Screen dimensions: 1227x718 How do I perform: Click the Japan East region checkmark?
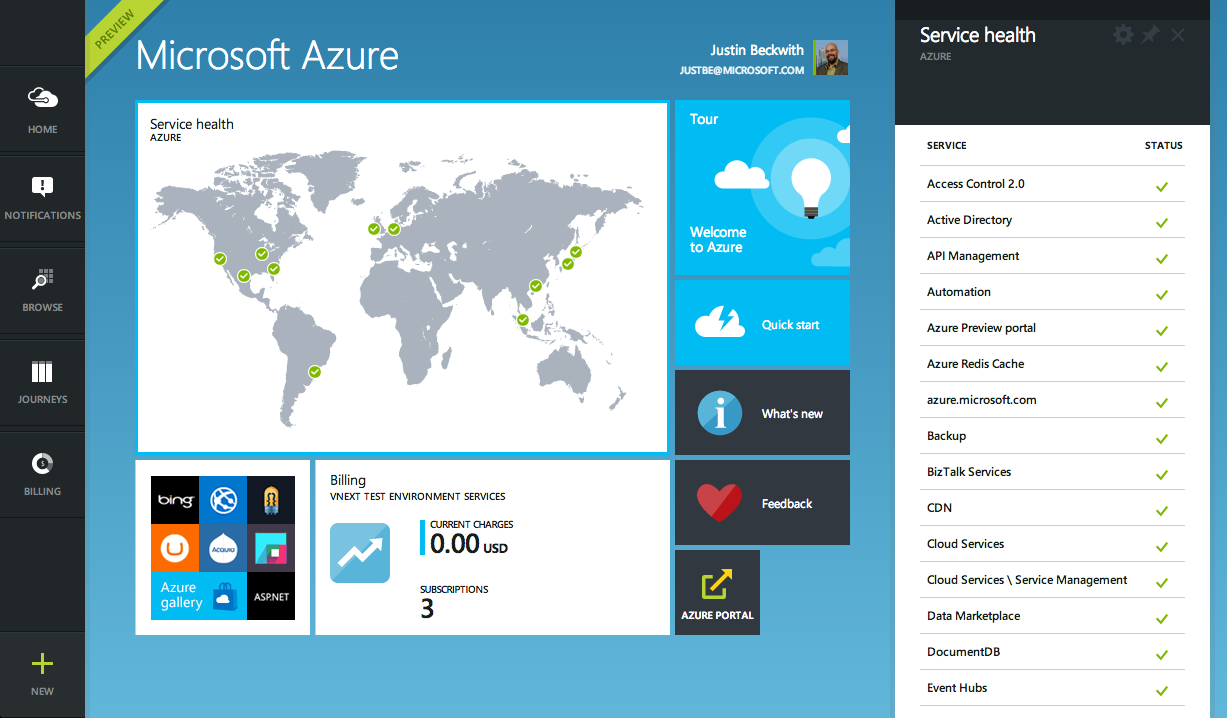pos(576,252)
